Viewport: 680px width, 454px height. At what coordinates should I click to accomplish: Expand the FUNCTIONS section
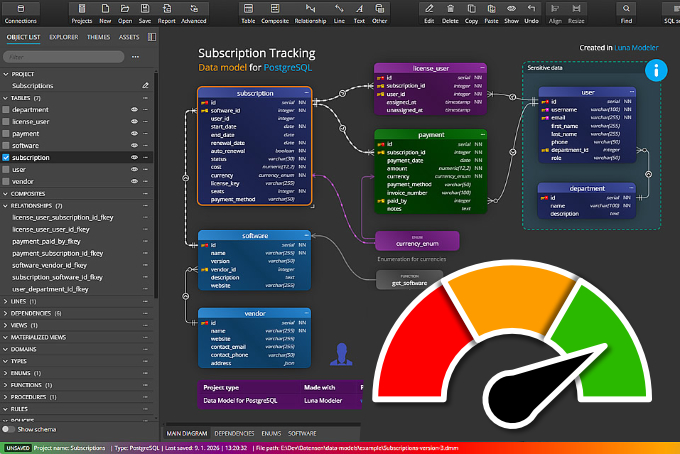pyautogui.click(x=6, y=385)
